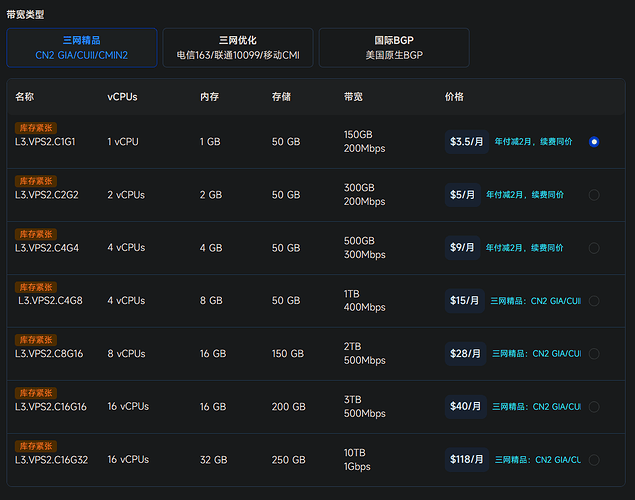Click the 8 GB memory cell
This screenshot has width=635, height=500.
tap(211, 301)
